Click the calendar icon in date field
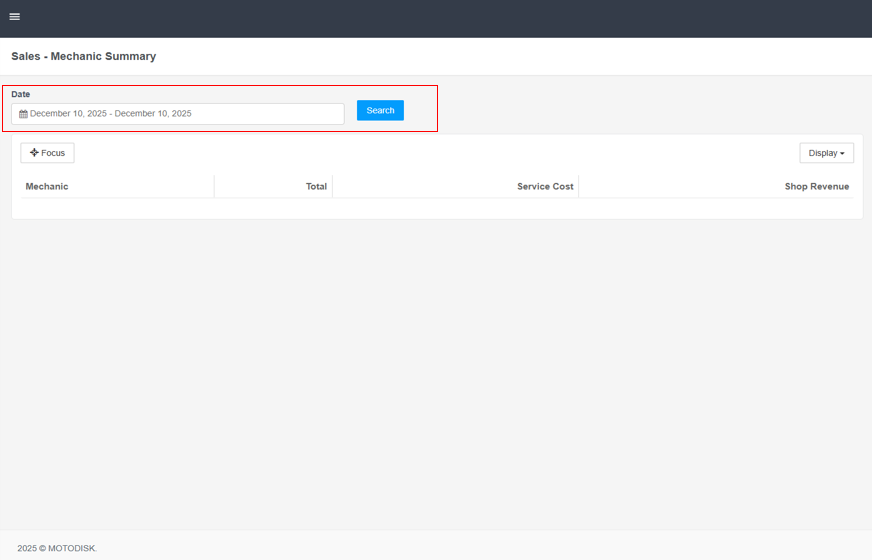The image size is (872, 560). (24, 114)
